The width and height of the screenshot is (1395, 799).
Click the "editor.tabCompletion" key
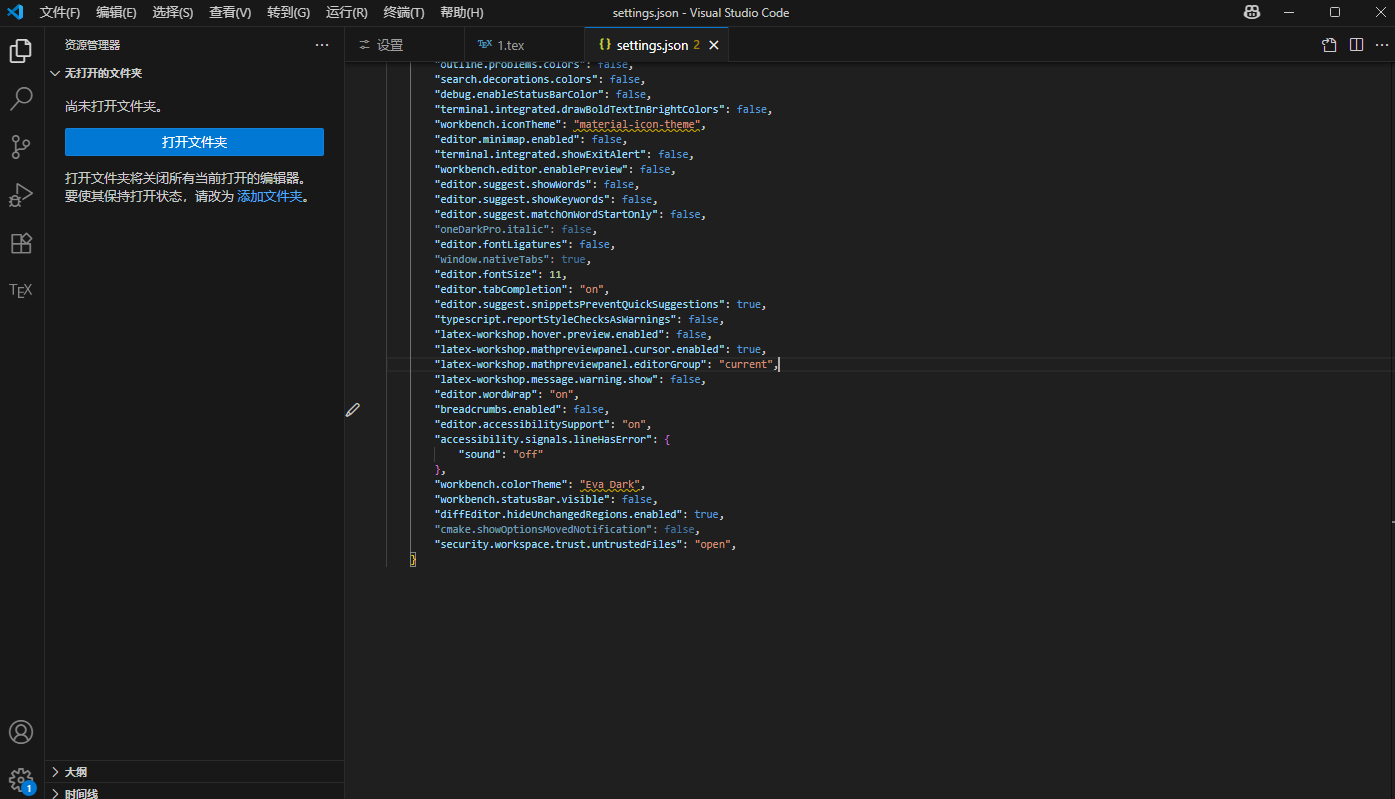tap(503, 290)
